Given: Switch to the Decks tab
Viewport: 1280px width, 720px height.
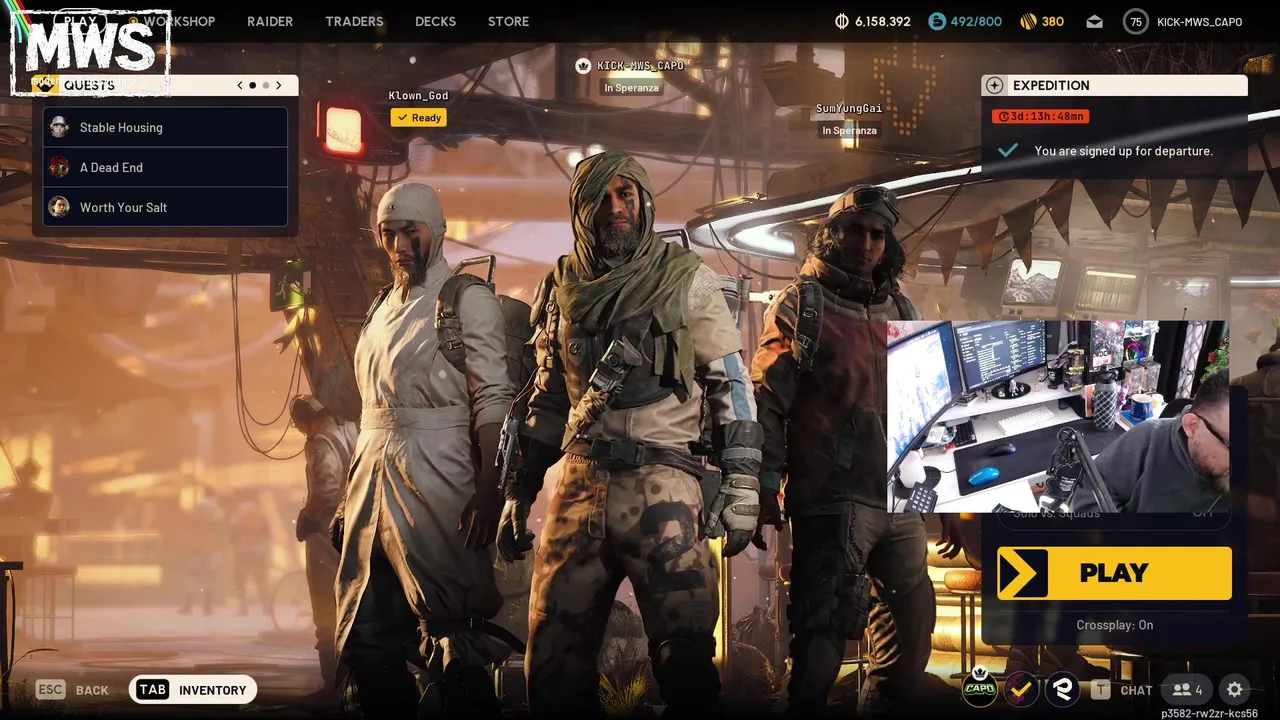Looking at the screenshot, I should pos(435,21).
